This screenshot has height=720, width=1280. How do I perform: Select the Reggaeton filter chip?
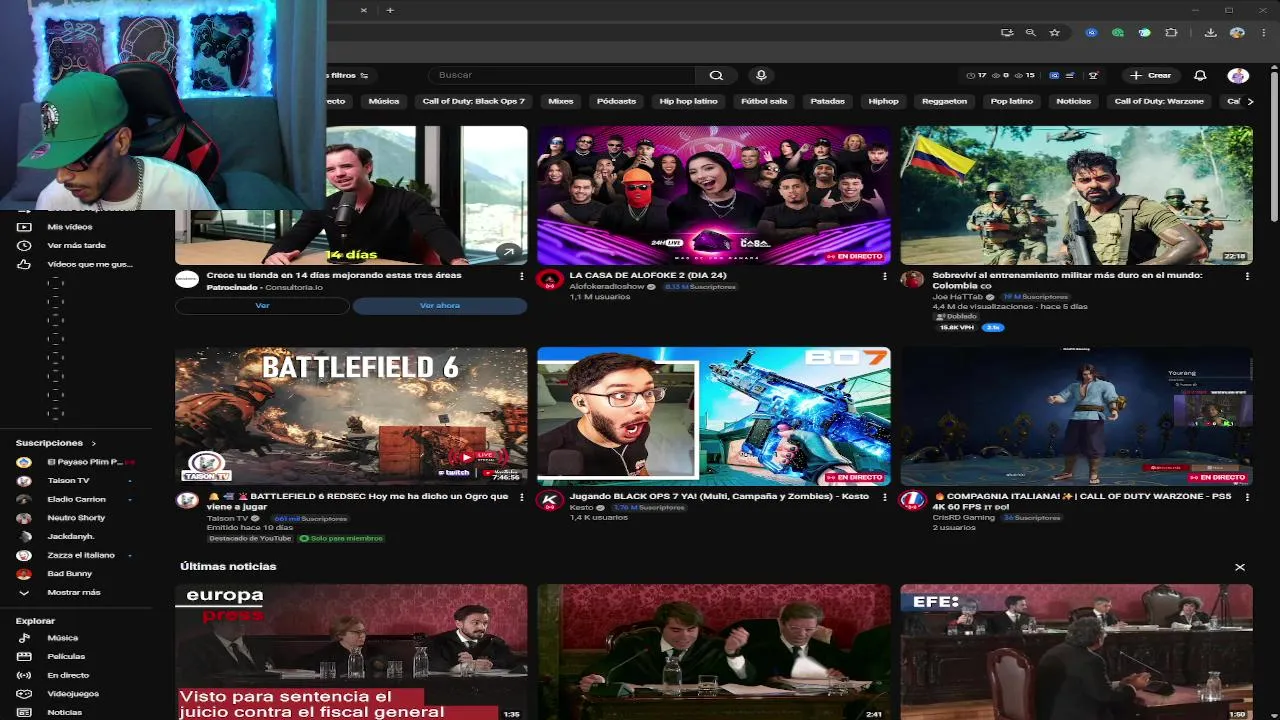(945, 101)
